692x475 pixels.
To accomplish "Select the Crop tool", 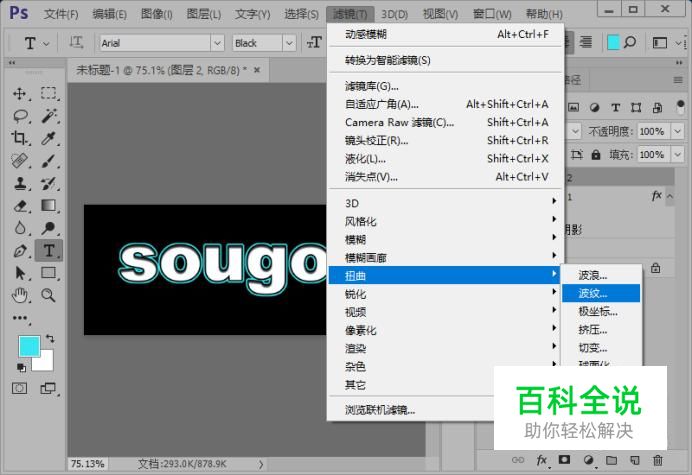I will pos(19,138).
